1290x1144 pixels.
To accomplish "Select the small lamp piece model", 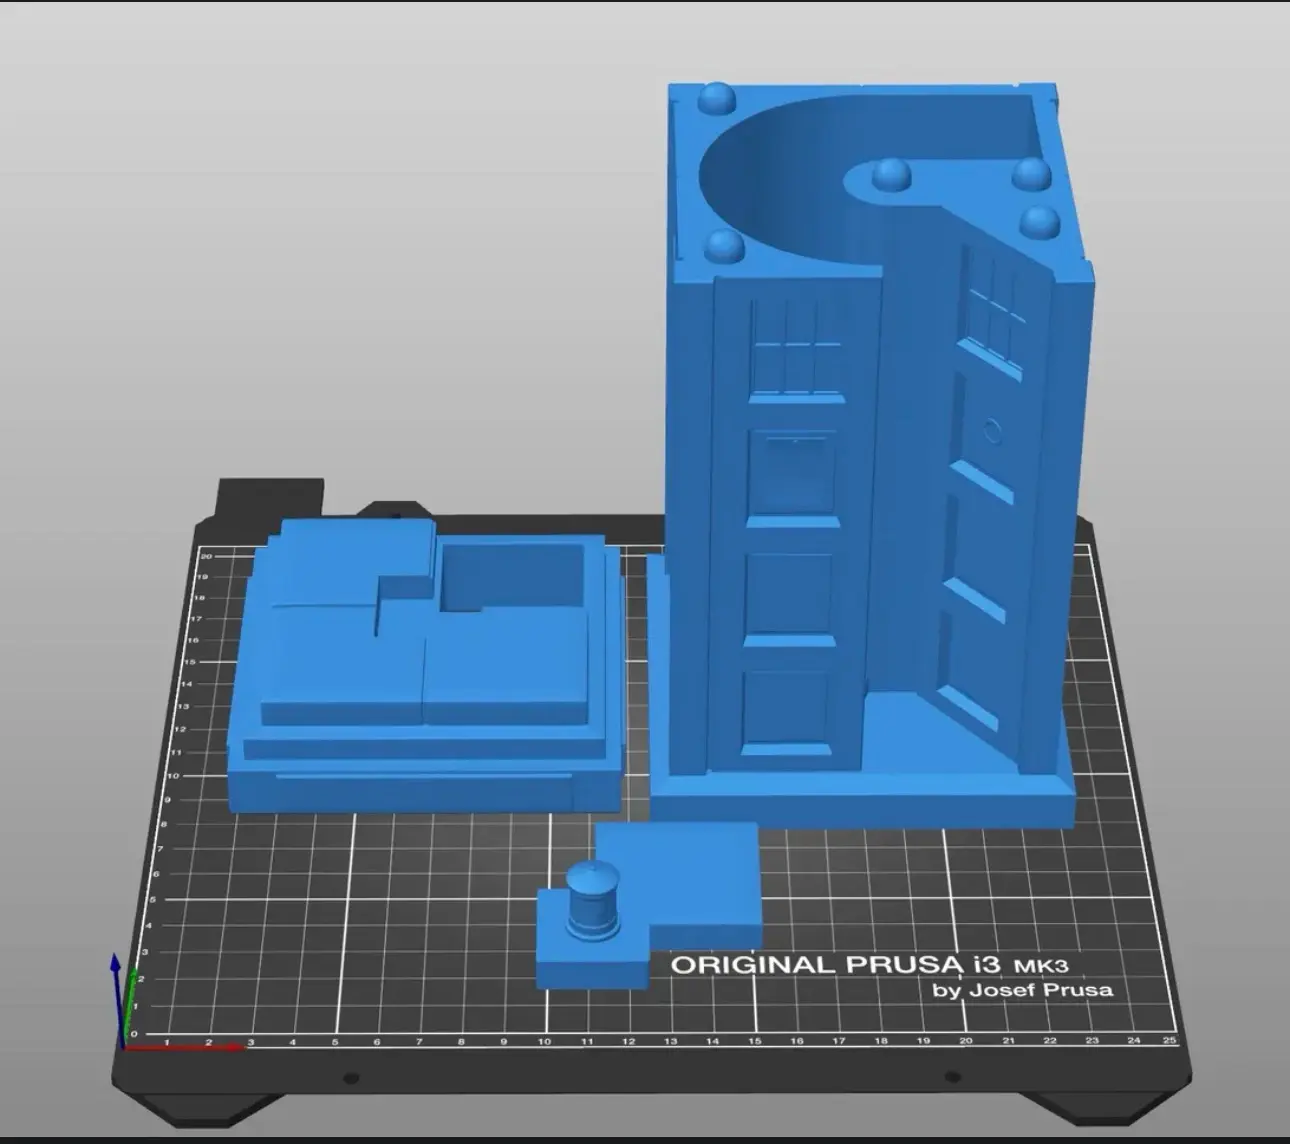I will [648, 905].
